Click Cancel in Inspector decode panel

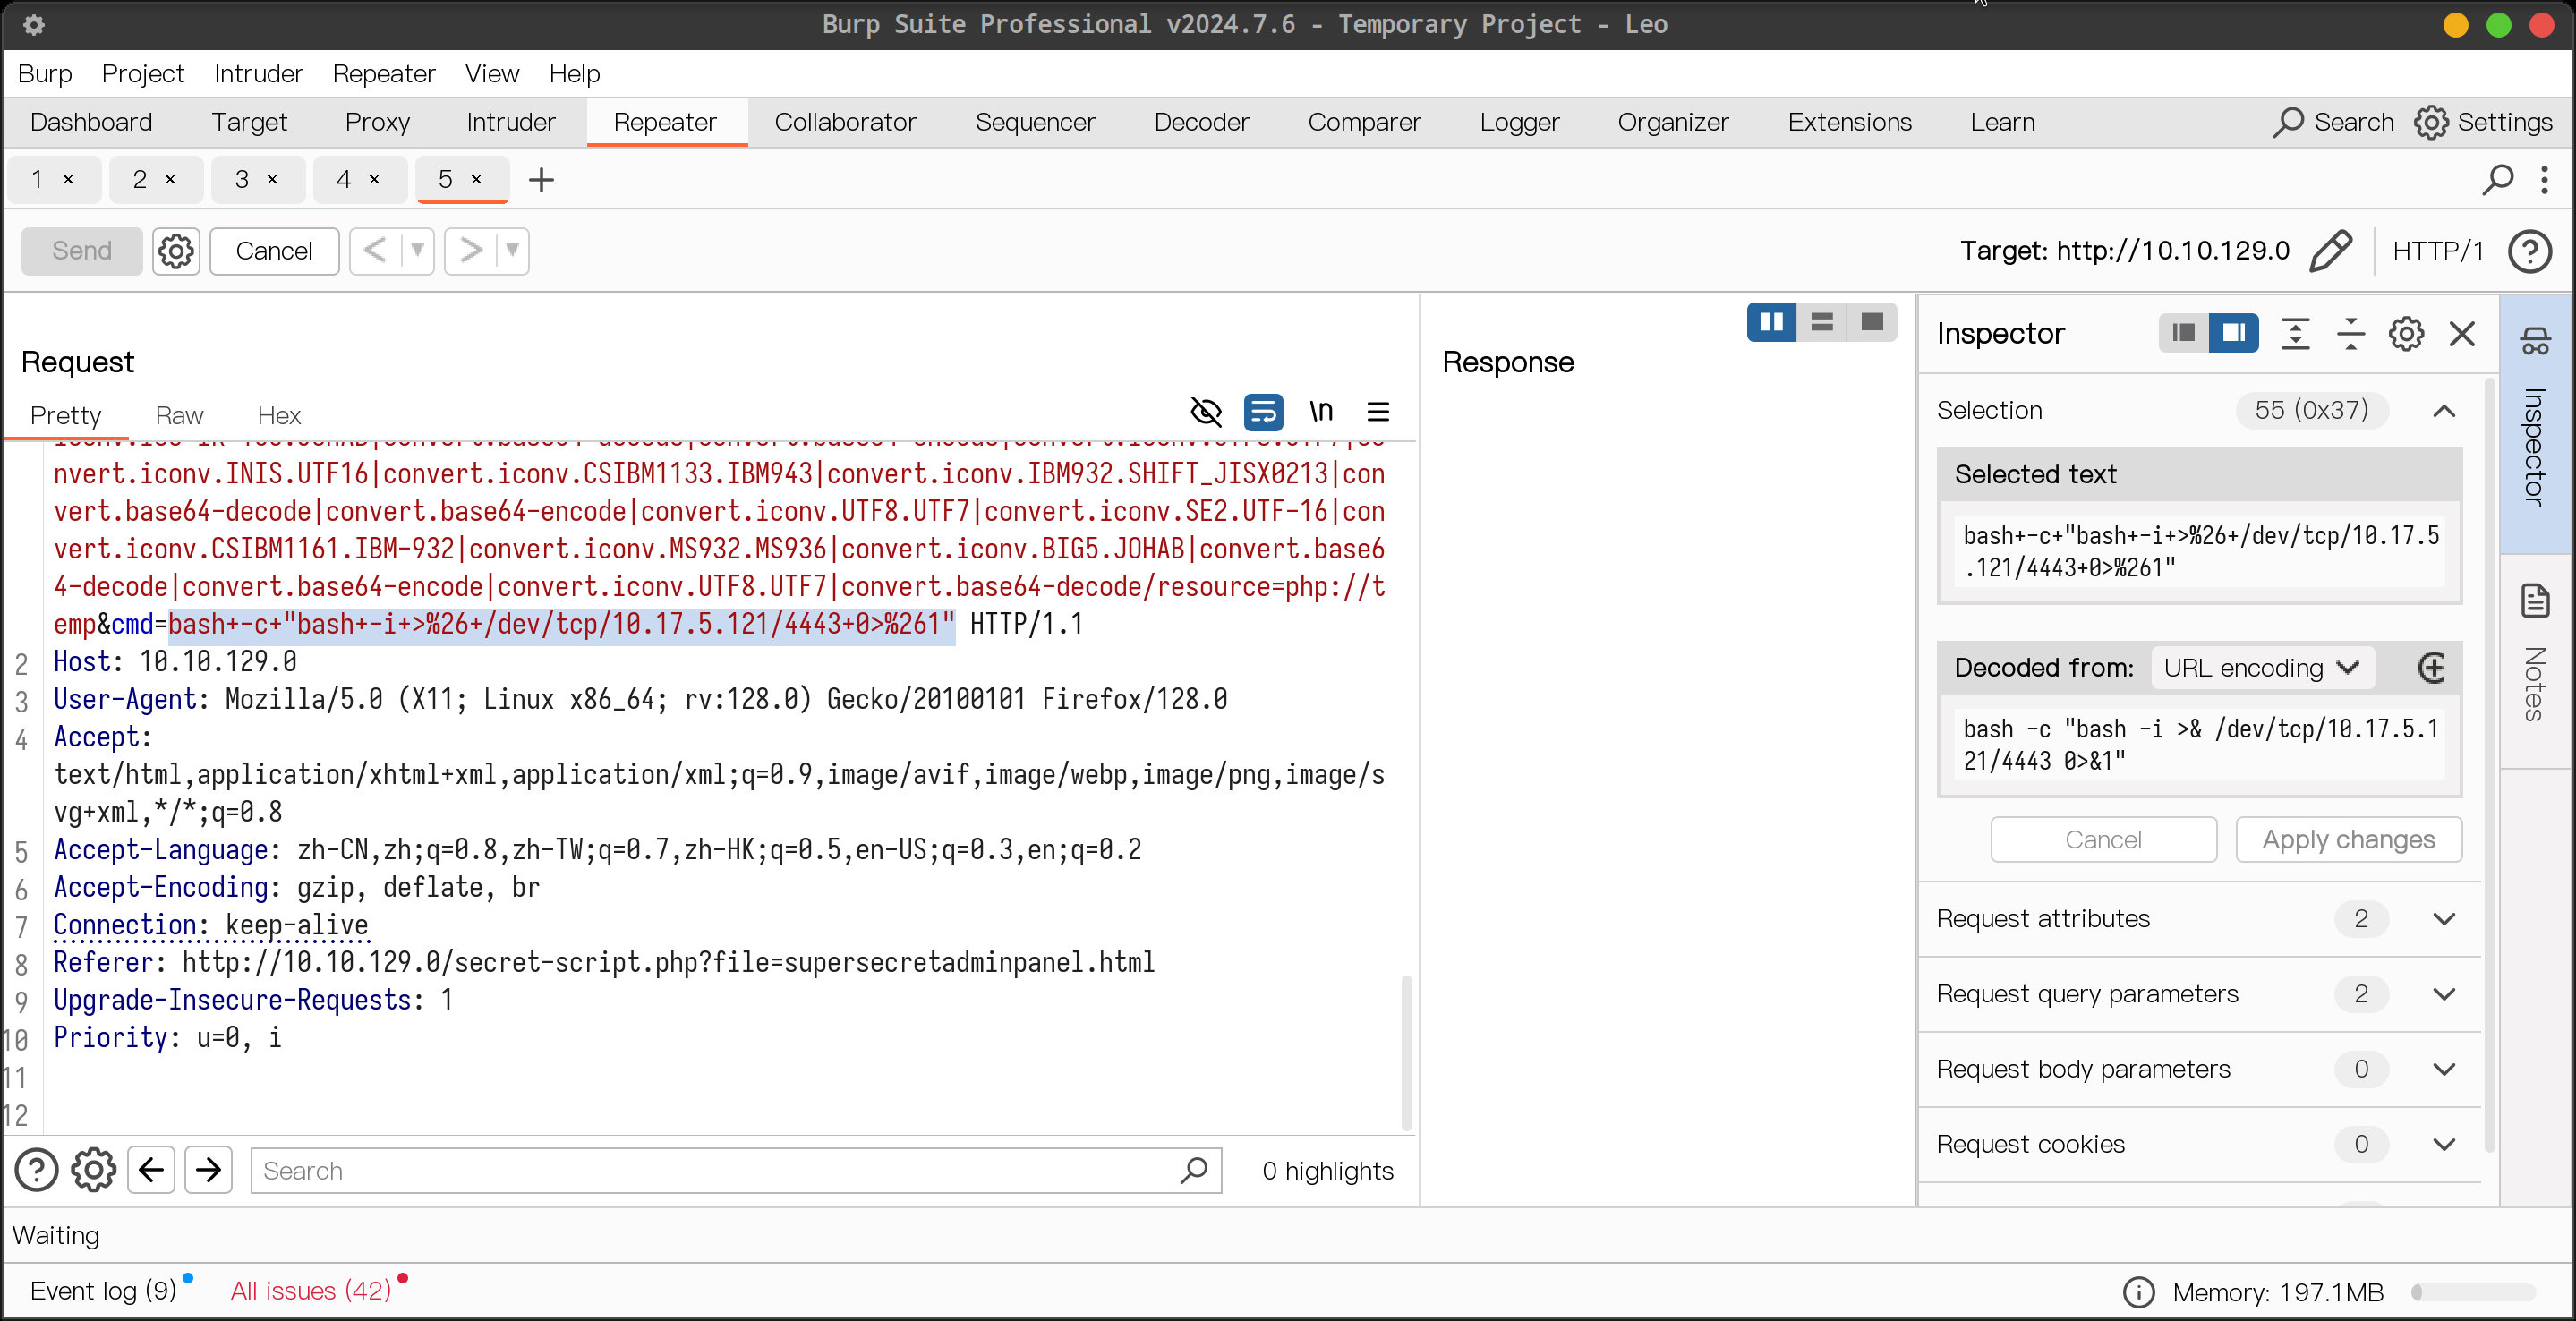click(2103, 840)
